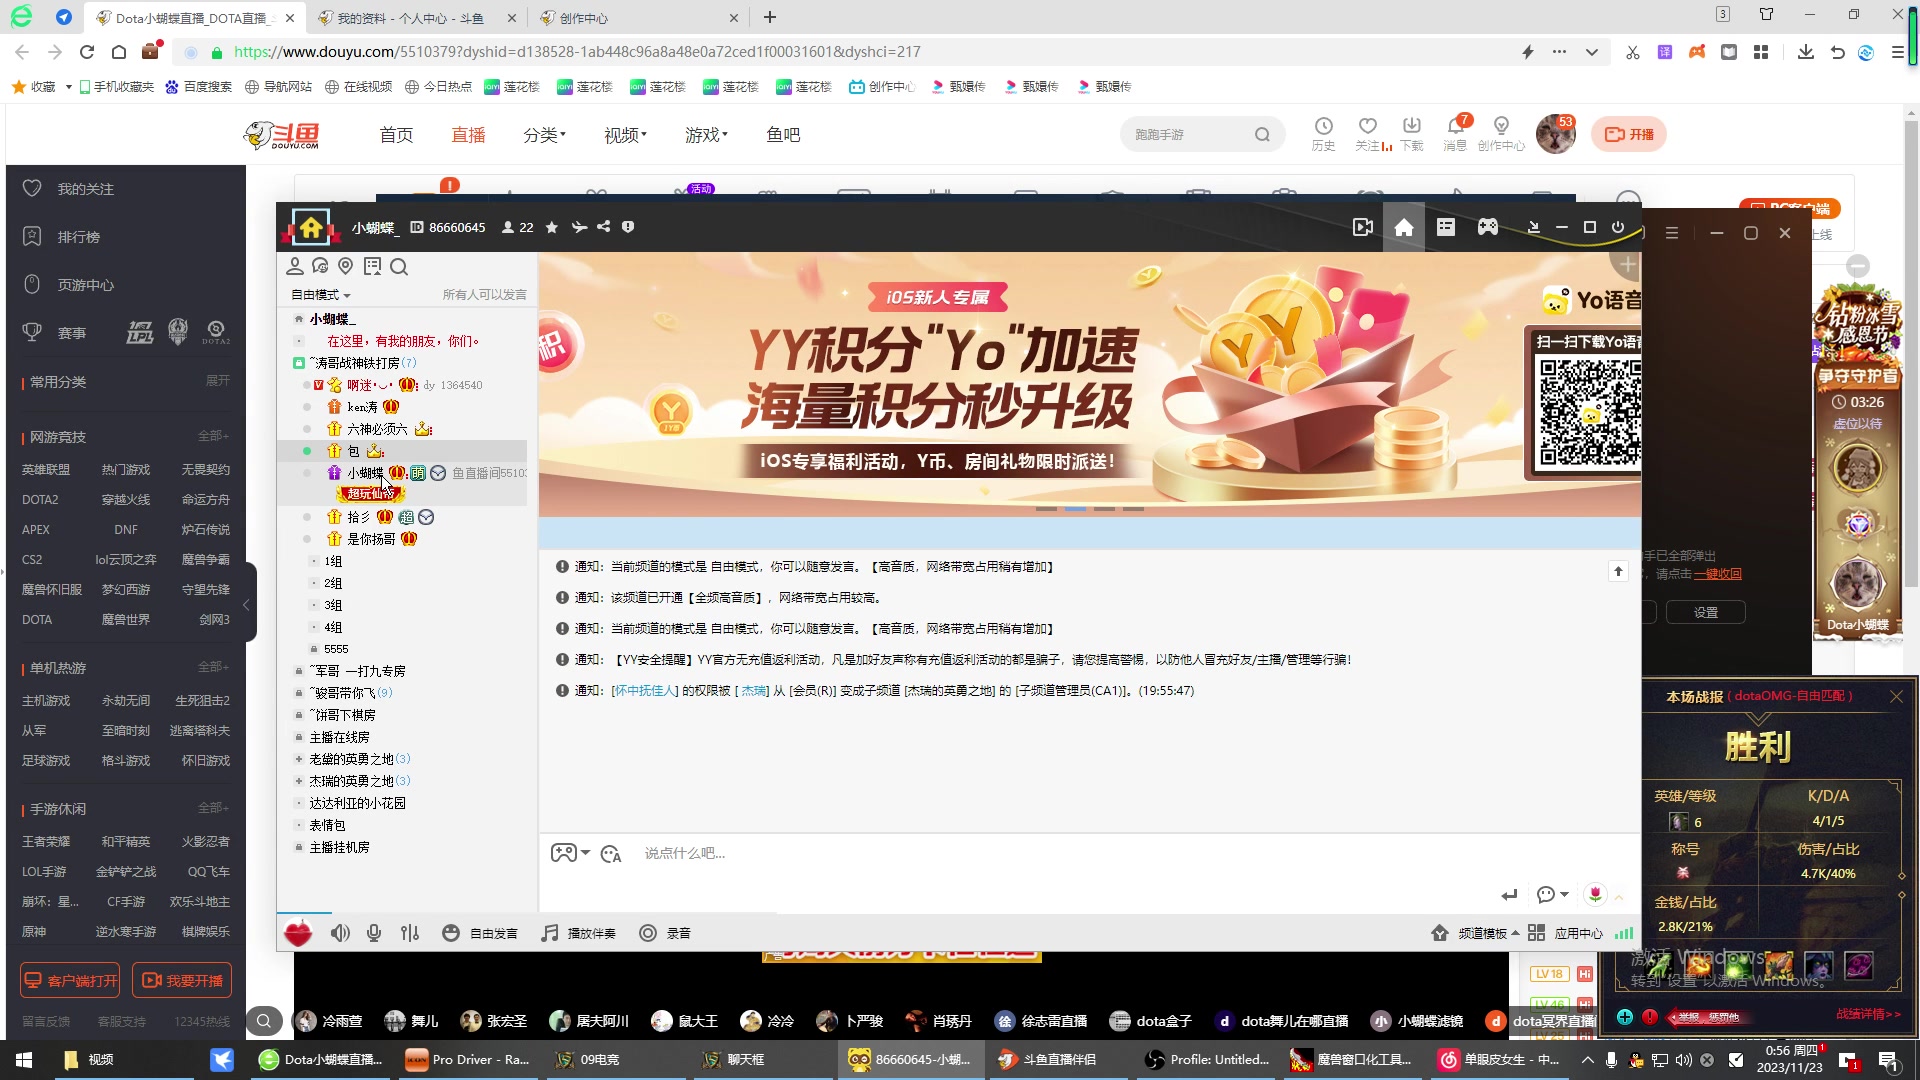
Task: Click 我要开播 button in sidebar
Action: point(182,981)
